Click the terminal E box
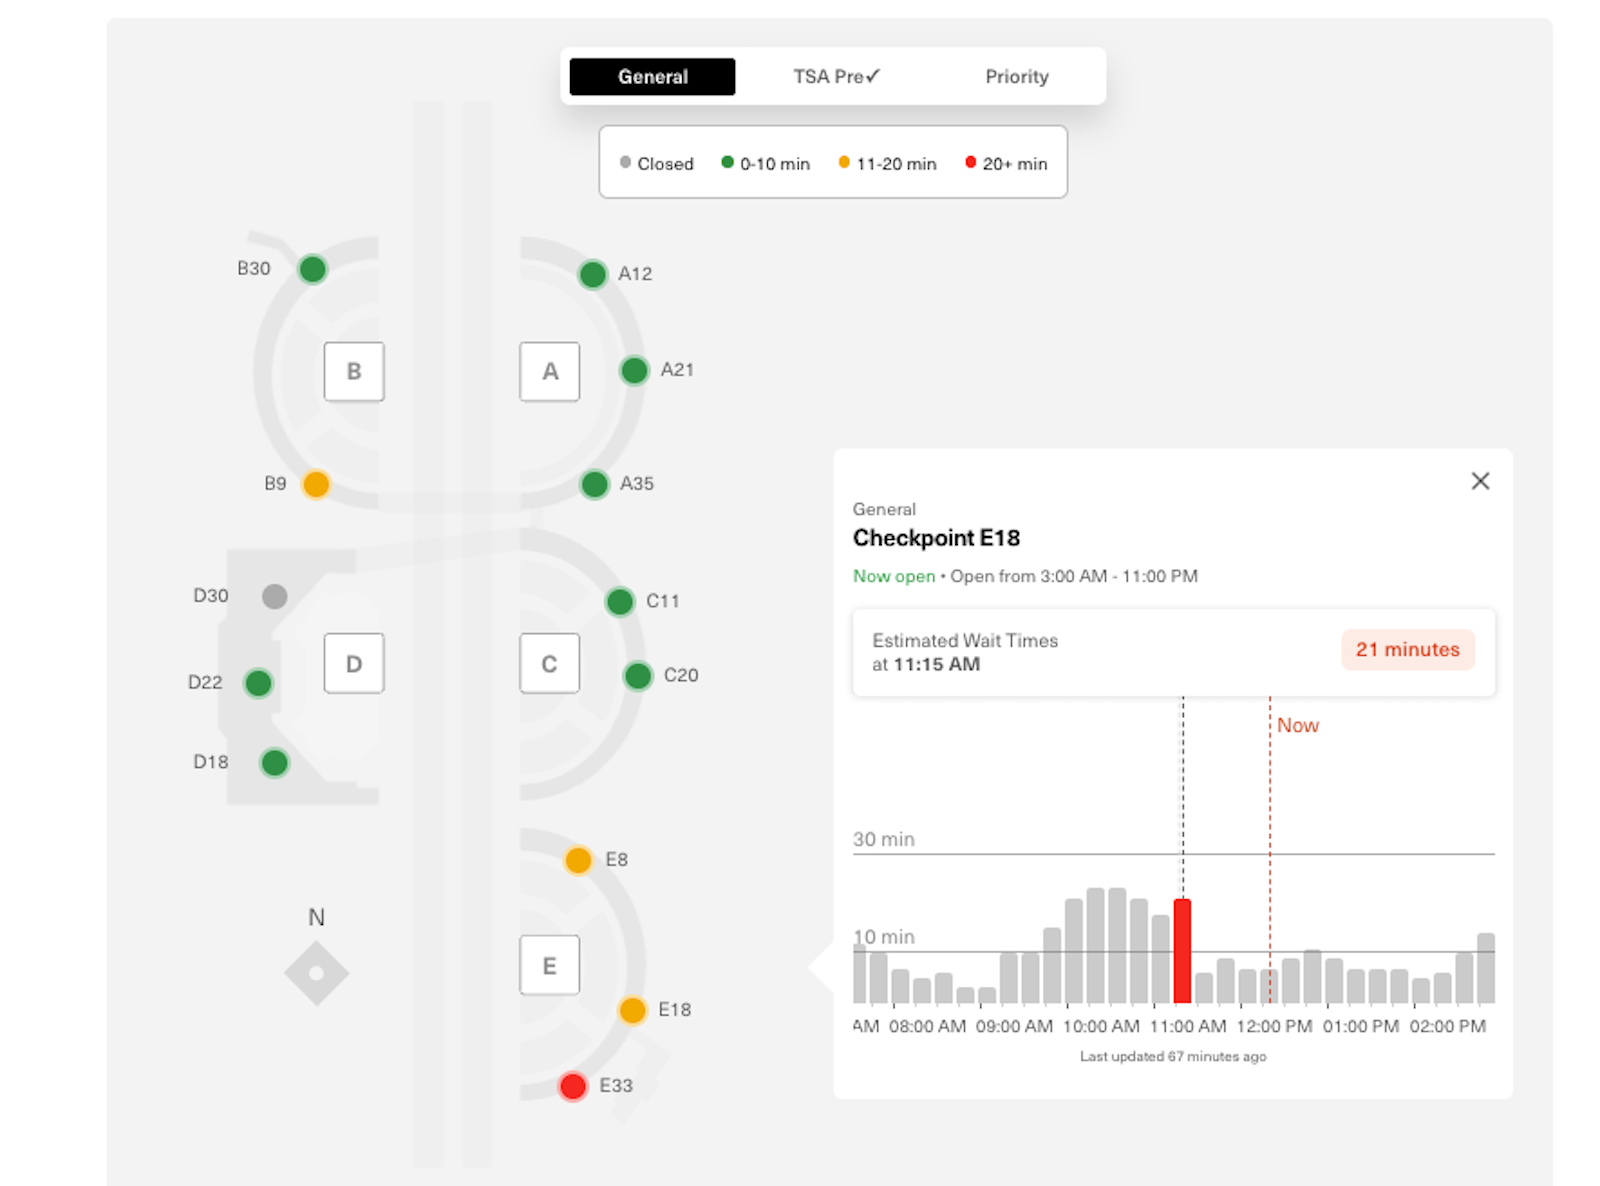The width and height of the screenshot is (1600, 1186). tap(550, 965)
